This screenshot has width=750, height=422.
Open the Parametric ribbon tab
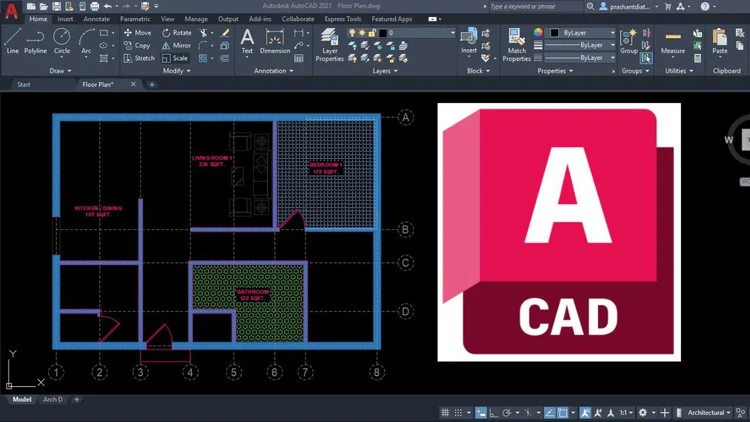pyautogui.click(x=135, y=19)
